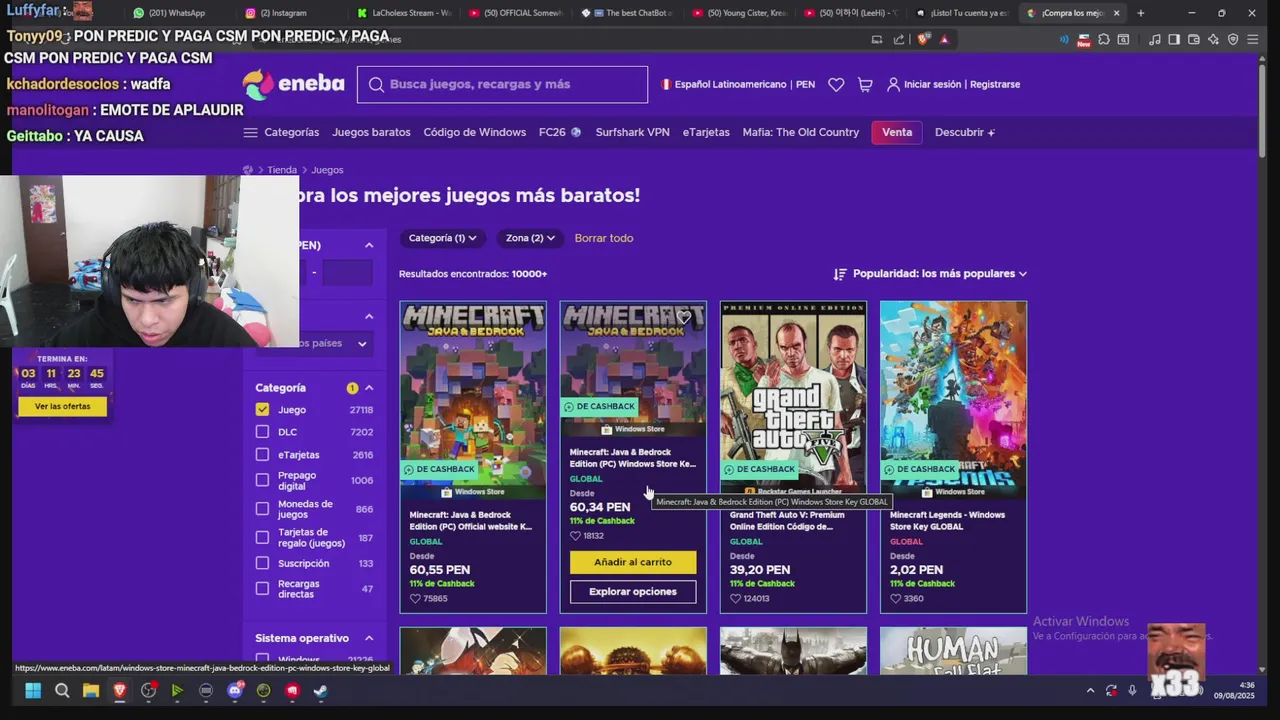Image resolution: width=1280 pixels, height=720 pixels.
Task: Click Tienda breadcrumb link
Action: 282,170
